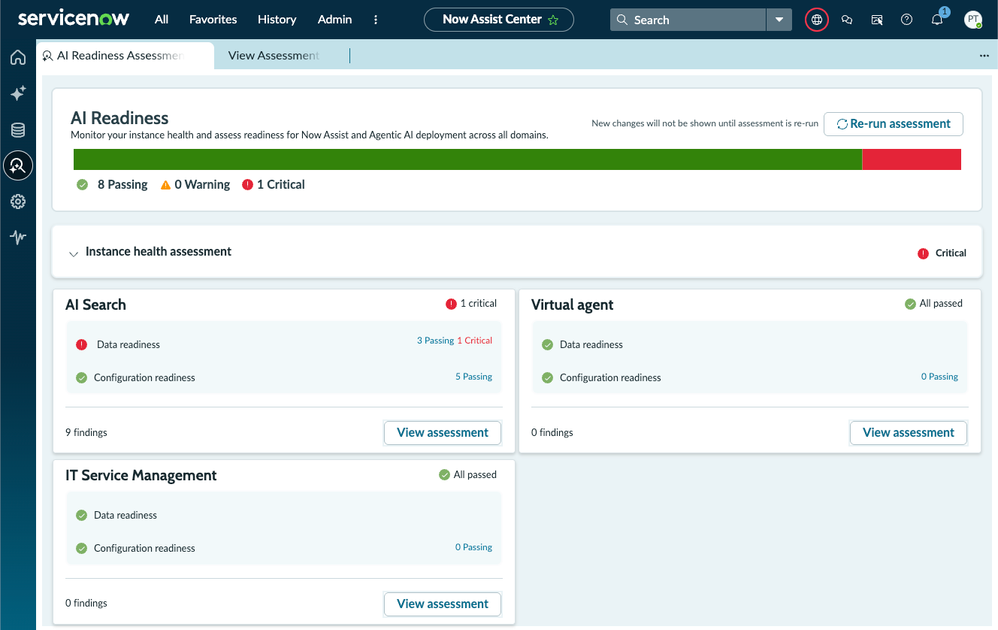Image resolution: width=998 pixels, height=630 pixels.
Task: Open the History menu
Action: [277, 20]
